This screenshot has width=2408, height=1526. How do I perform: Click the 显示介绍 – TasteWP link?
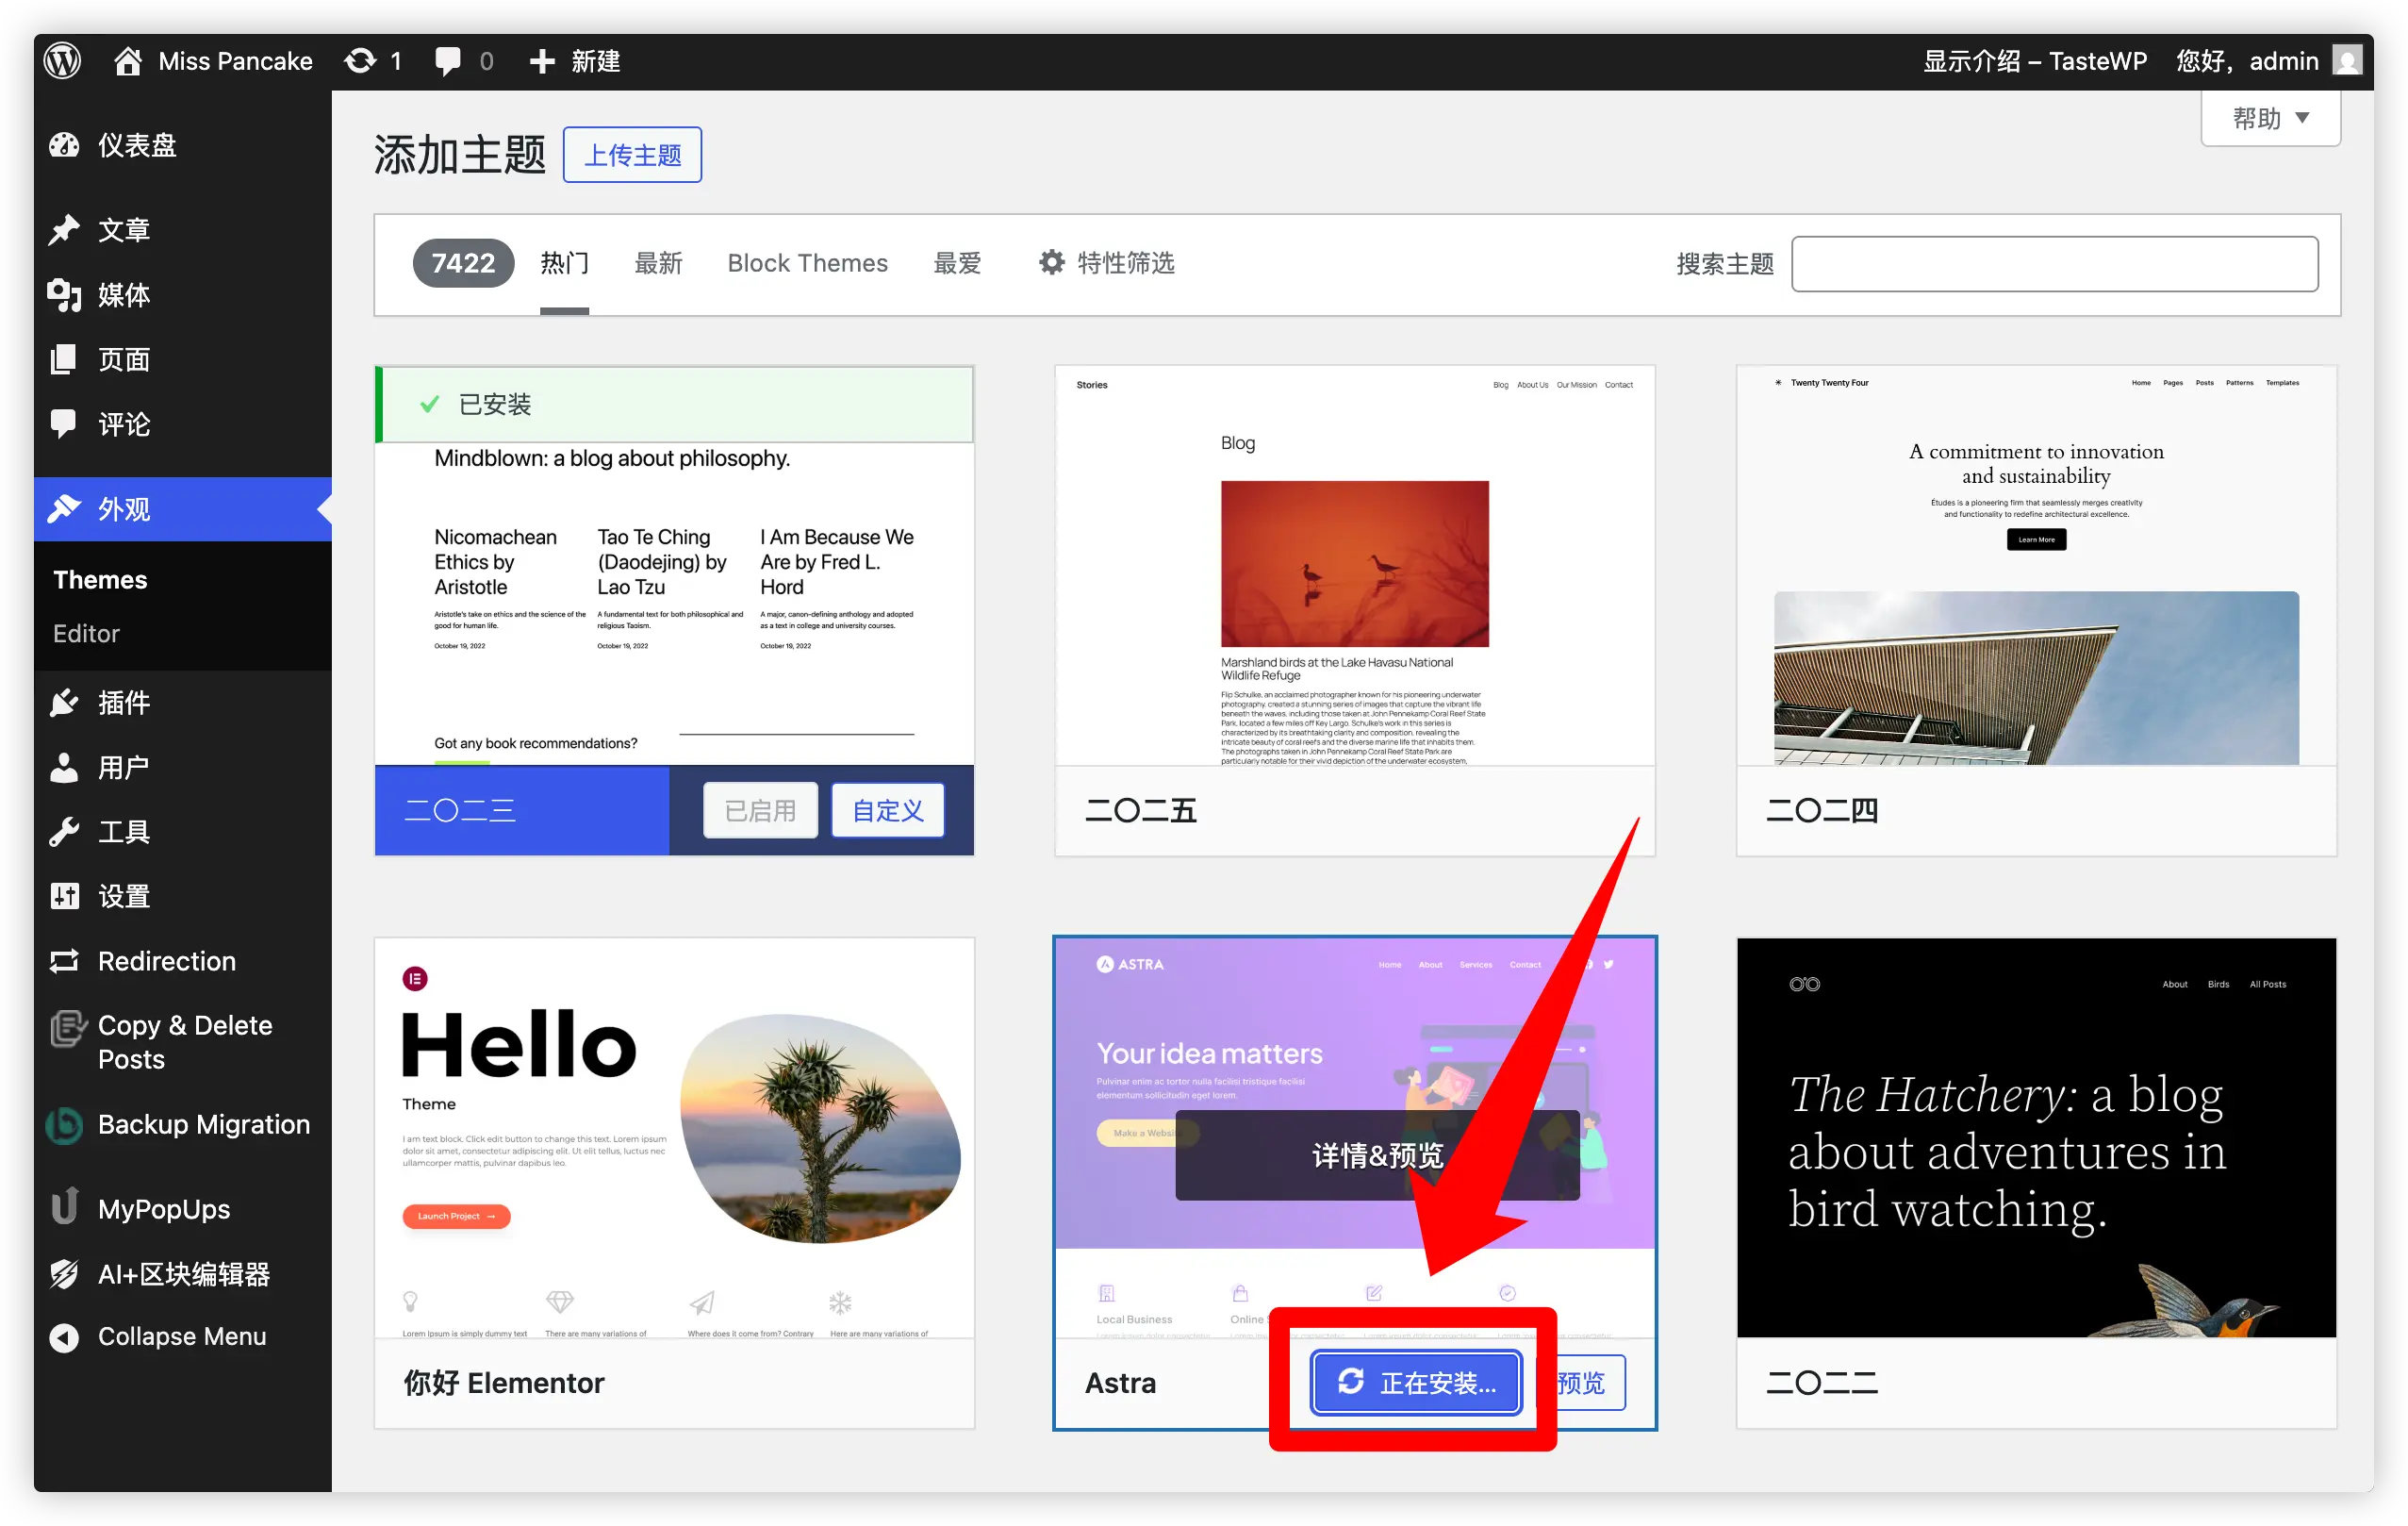click(x=2035, y=61)
